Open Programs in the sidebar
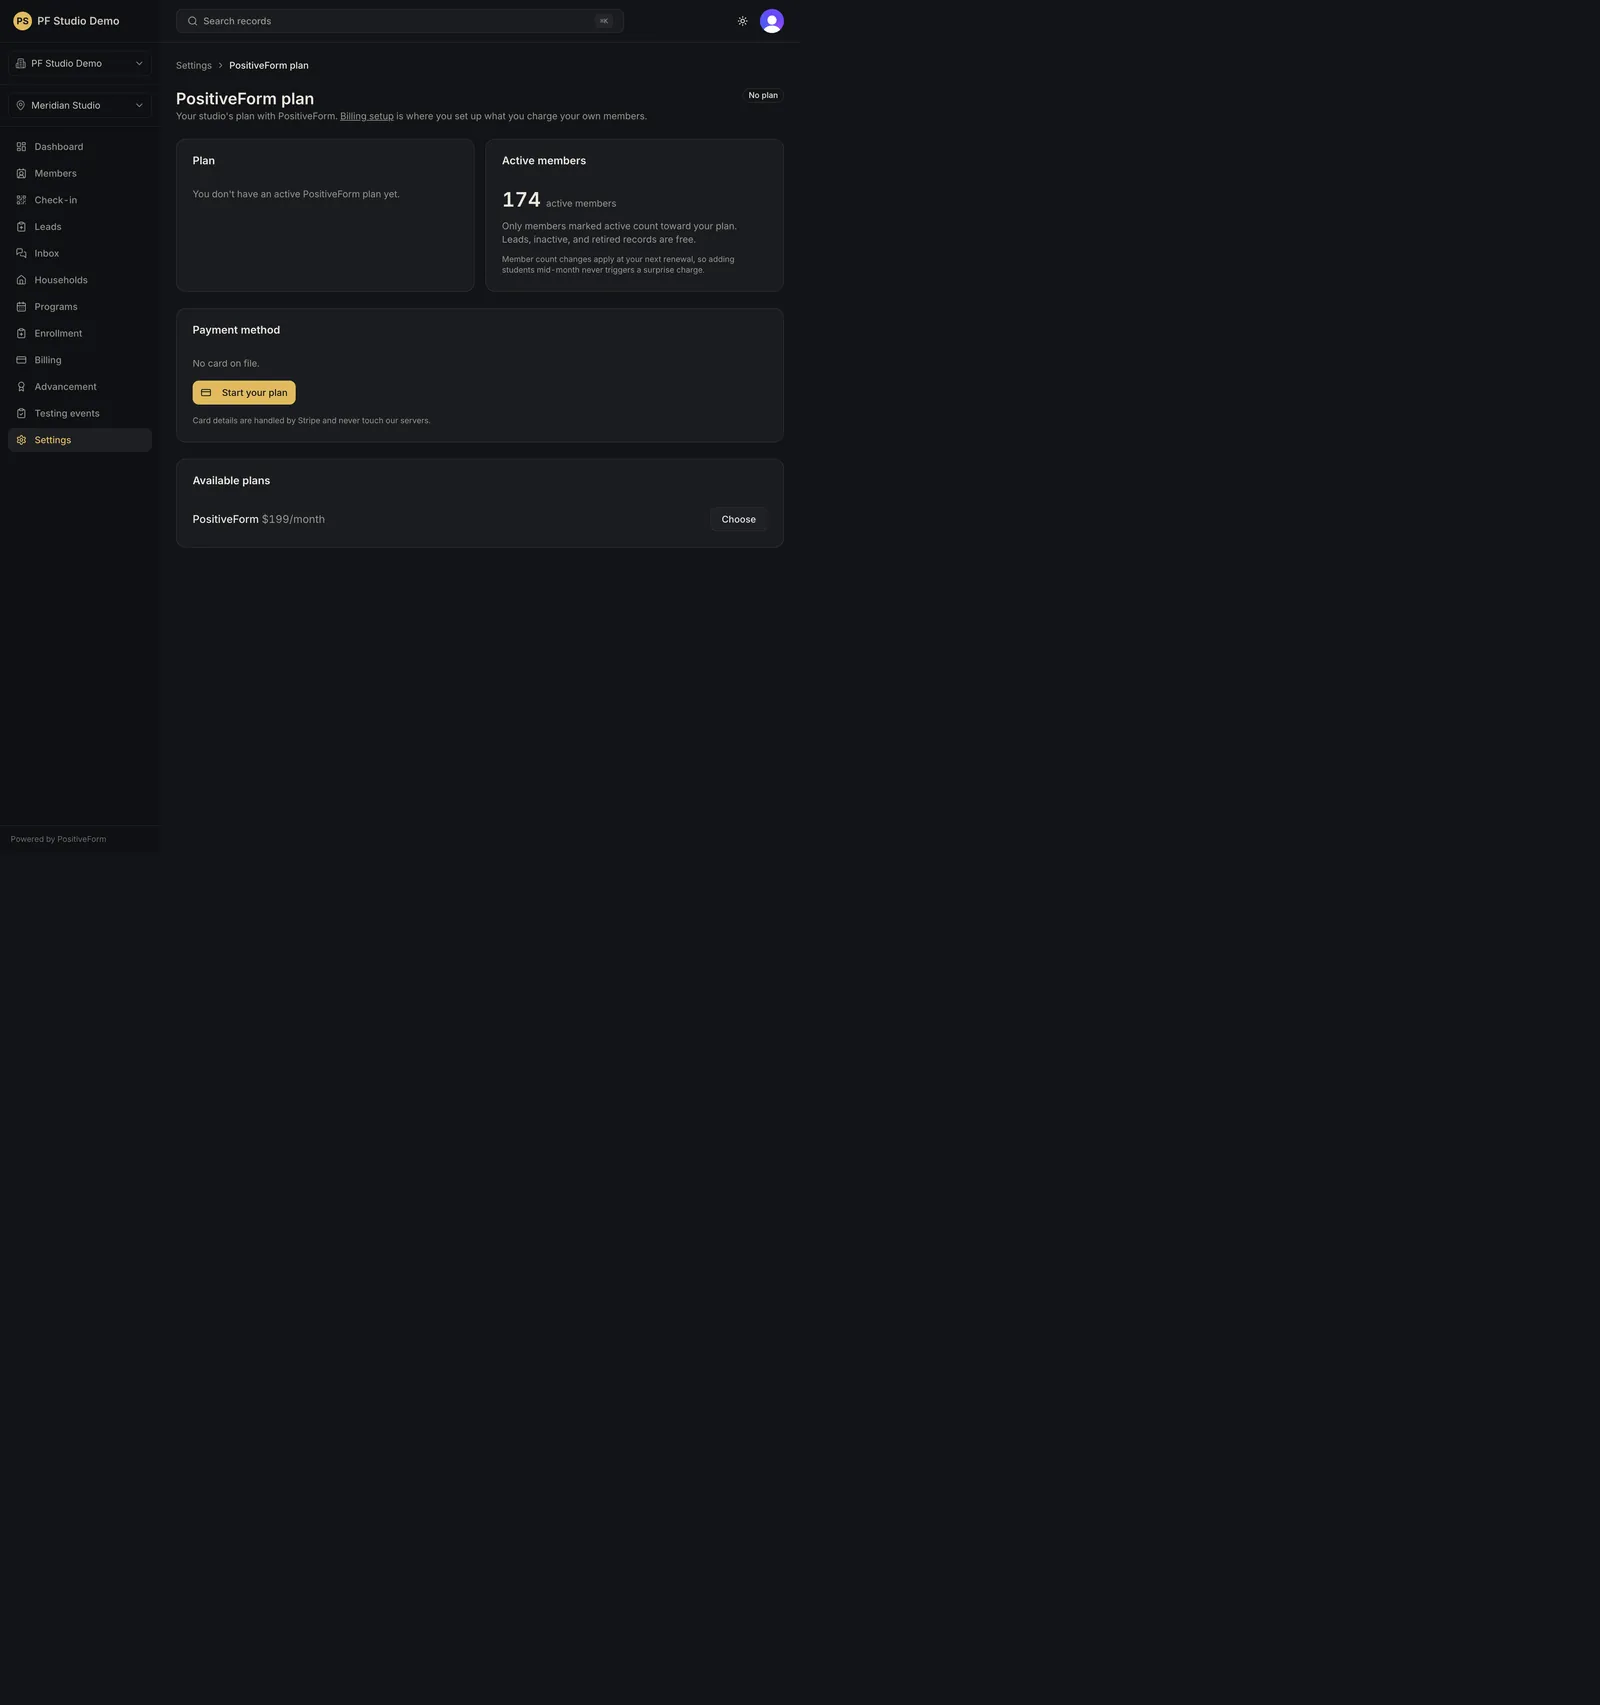Viewport: 1600px width, 1705px height. click(80, 307)
